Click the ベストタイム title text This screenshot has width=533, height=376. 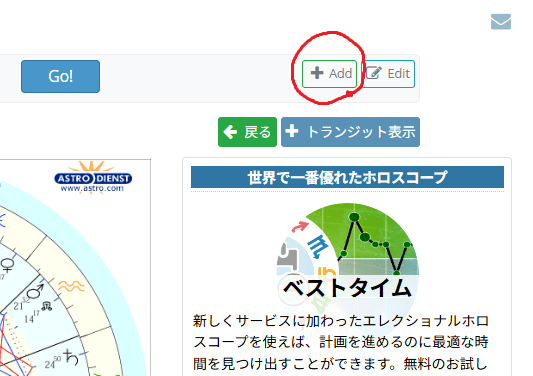tap(347, 288)
